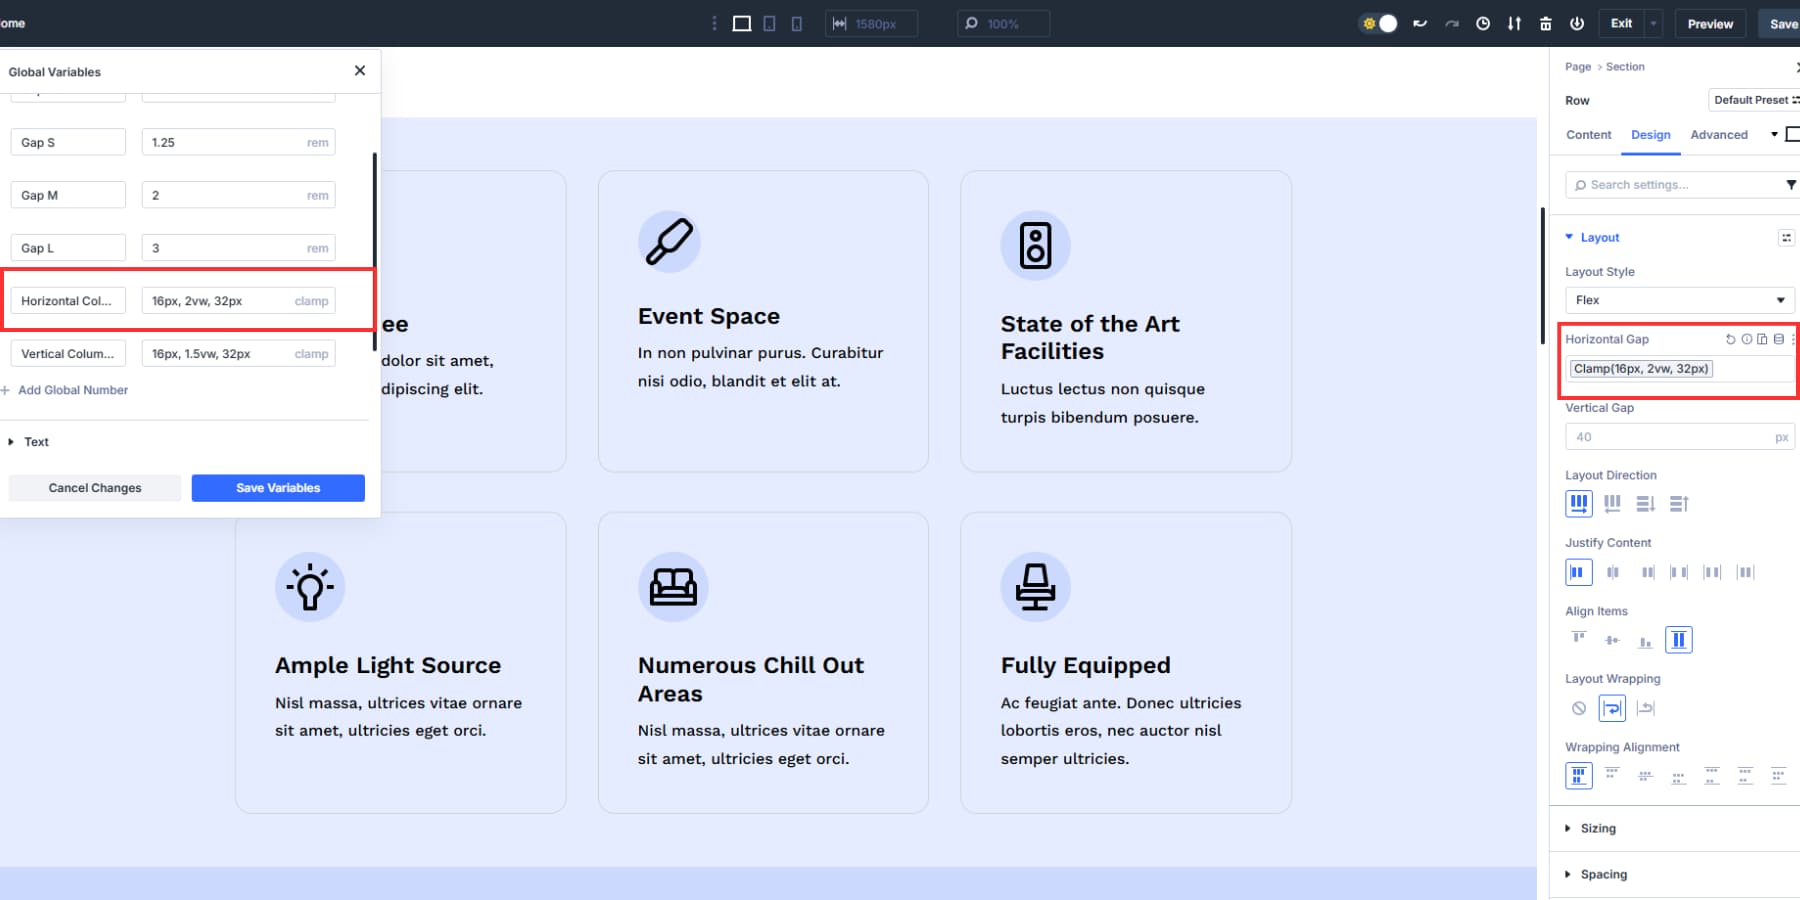Switch to tablet view icon
Viewport: 1800px width, 900px height.
[769, 24]
